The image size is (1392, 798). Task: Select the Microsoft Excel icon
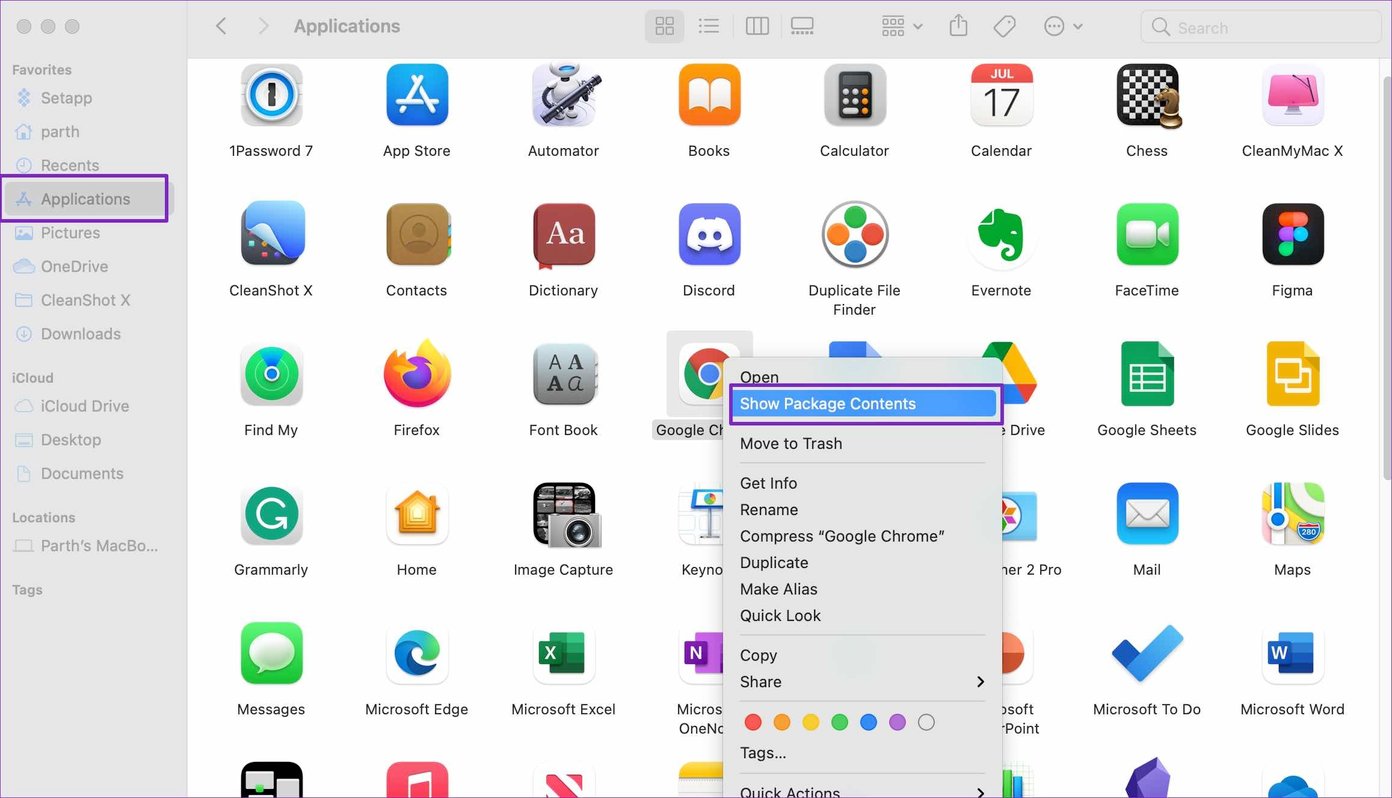click(x=564, y=654)
